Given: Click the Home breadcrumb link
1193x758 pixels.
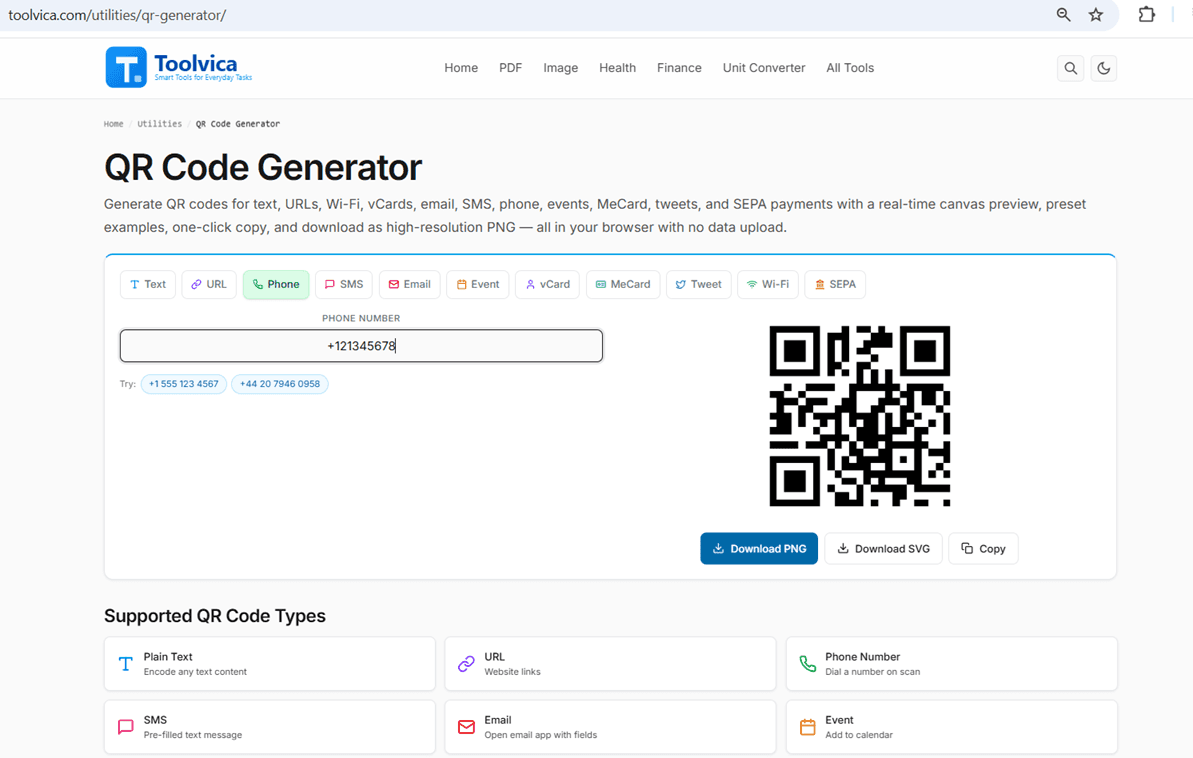Looking at the screenshot, I should (x=113, y=124).
